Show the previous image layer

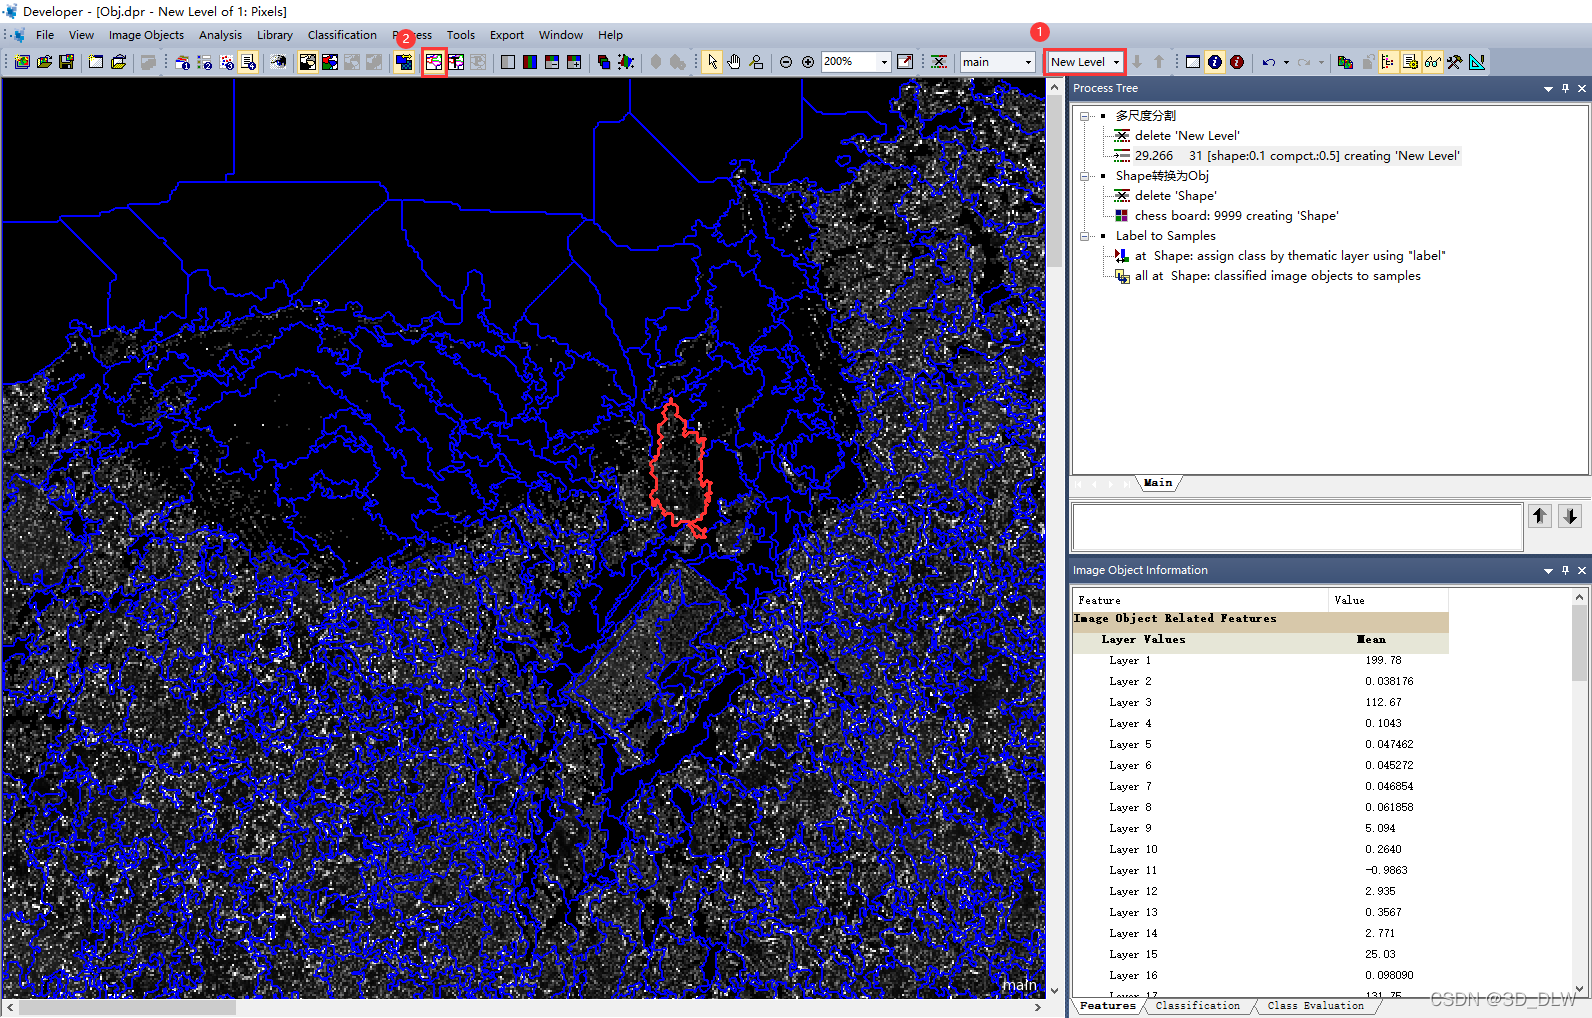click(552, 62)
